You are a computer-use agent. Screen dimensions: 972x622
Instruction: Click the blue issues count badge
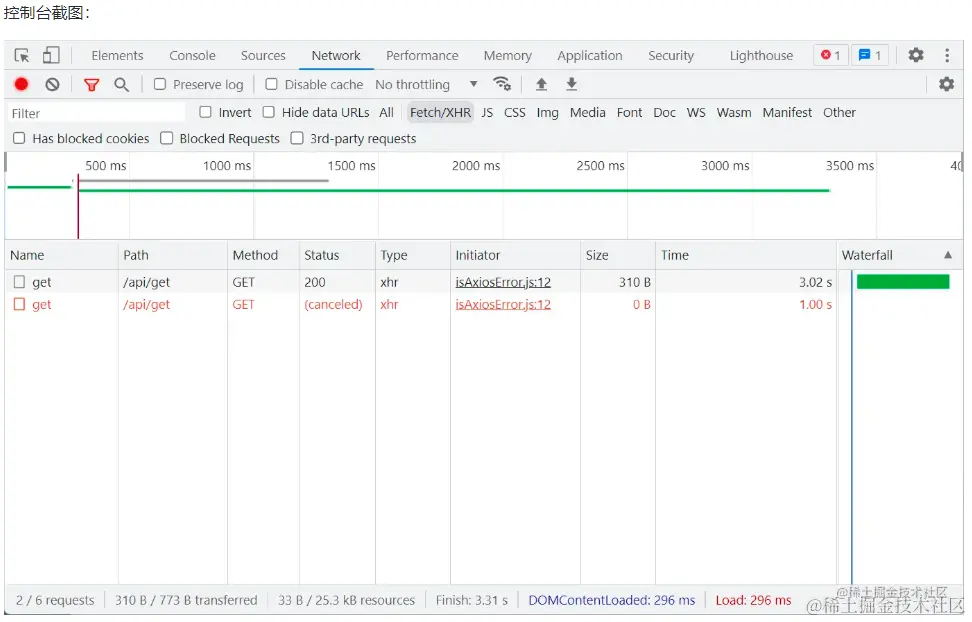[x=870, y=55]
